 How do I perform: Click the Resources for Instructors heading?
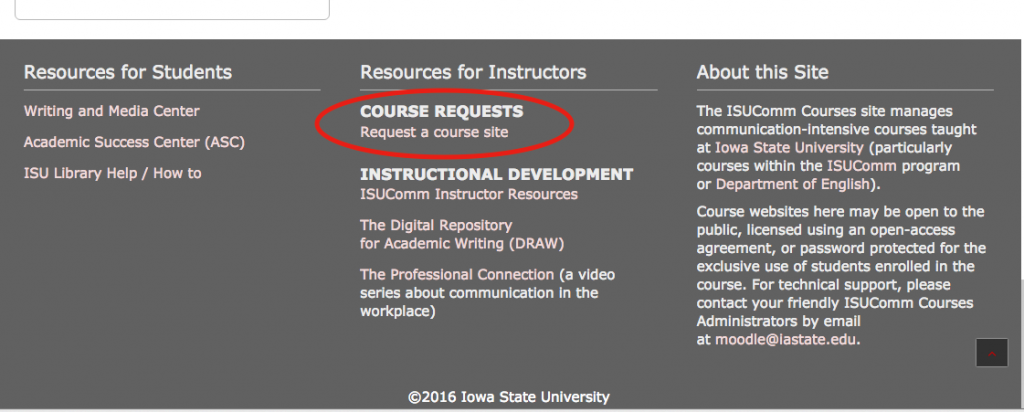tap(473, 72)
